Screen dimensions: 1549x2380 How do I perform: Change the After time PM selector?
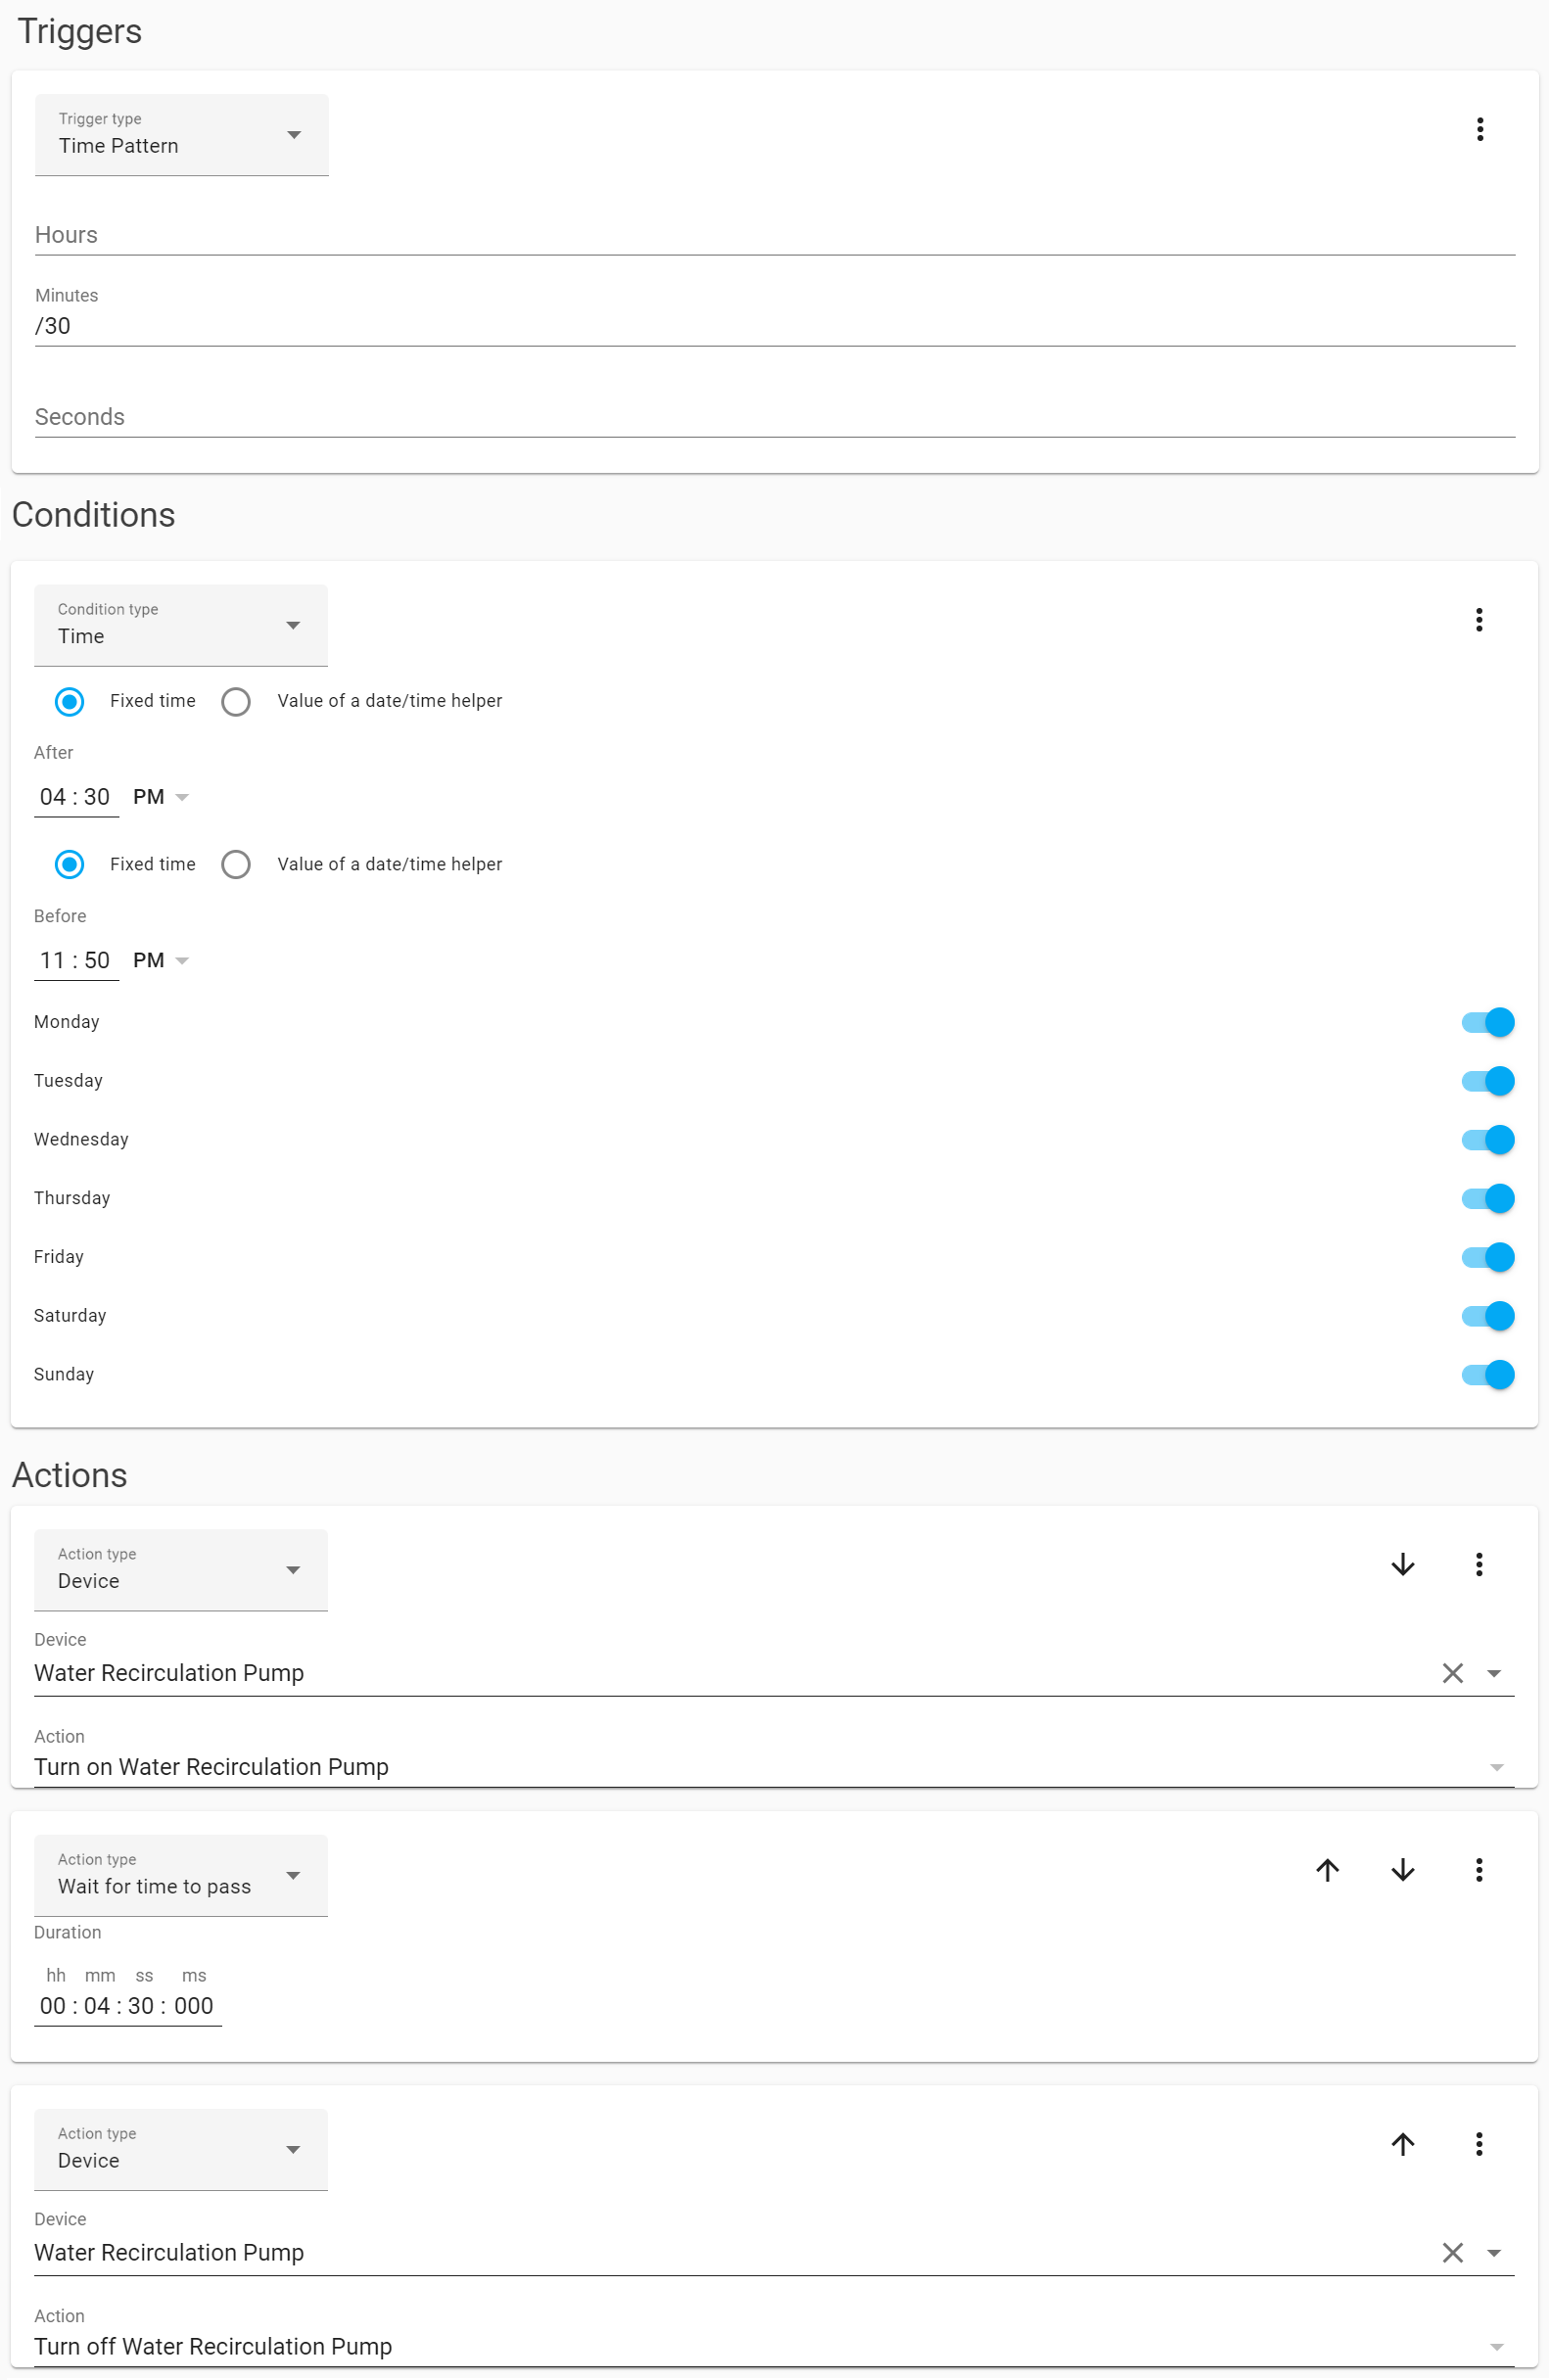(161, 798)
